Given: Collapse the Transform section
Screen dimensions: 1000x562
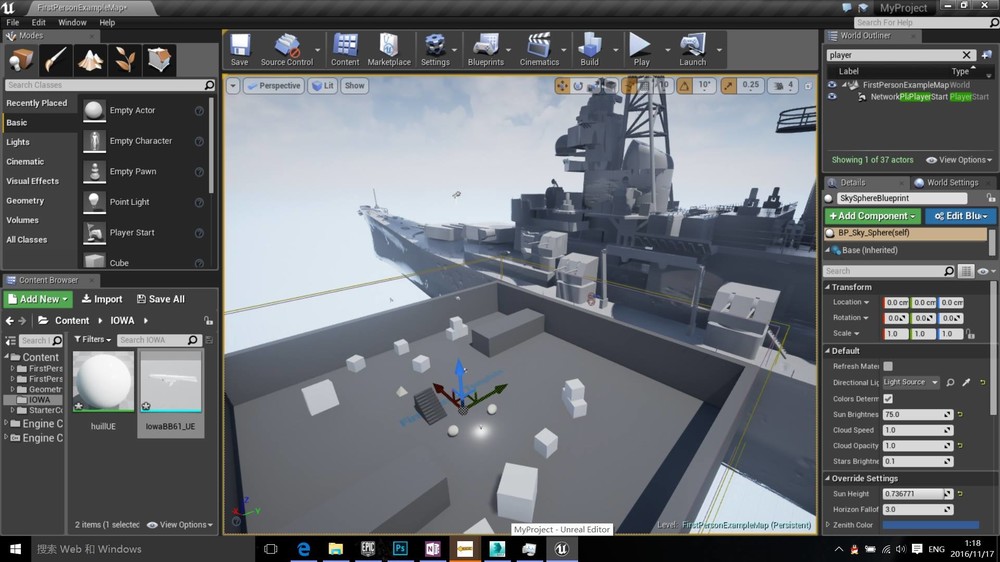Looking at the screenshot, I should pos(827,287).
